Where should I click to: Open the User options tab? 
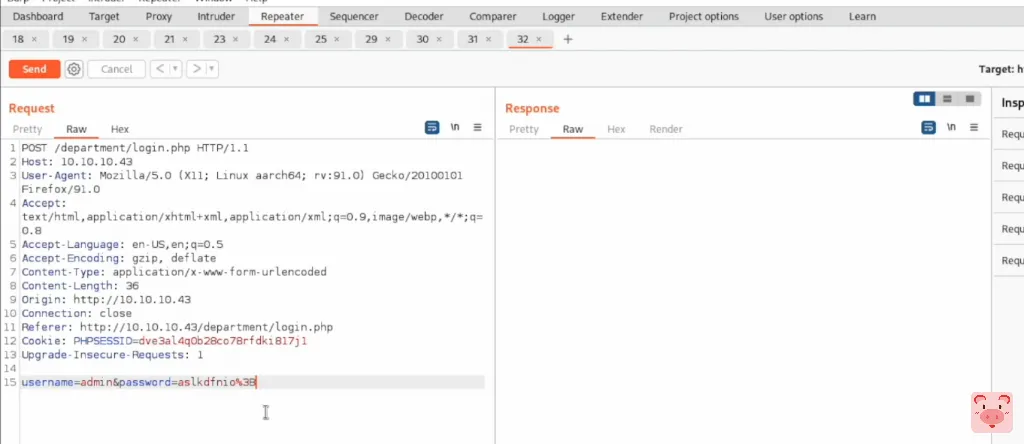(x=793, y=16)
